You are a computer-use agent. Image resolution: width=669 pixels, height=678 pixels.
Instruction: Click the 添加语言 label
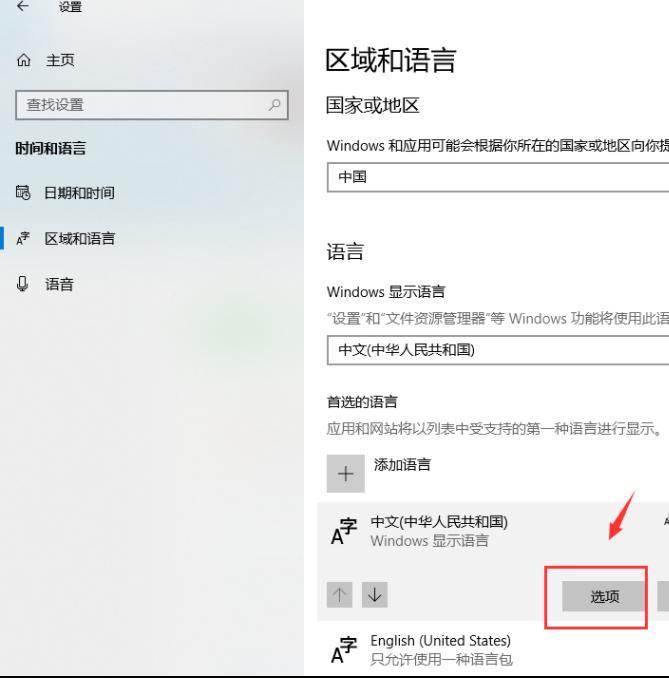(x=402, y=465)
